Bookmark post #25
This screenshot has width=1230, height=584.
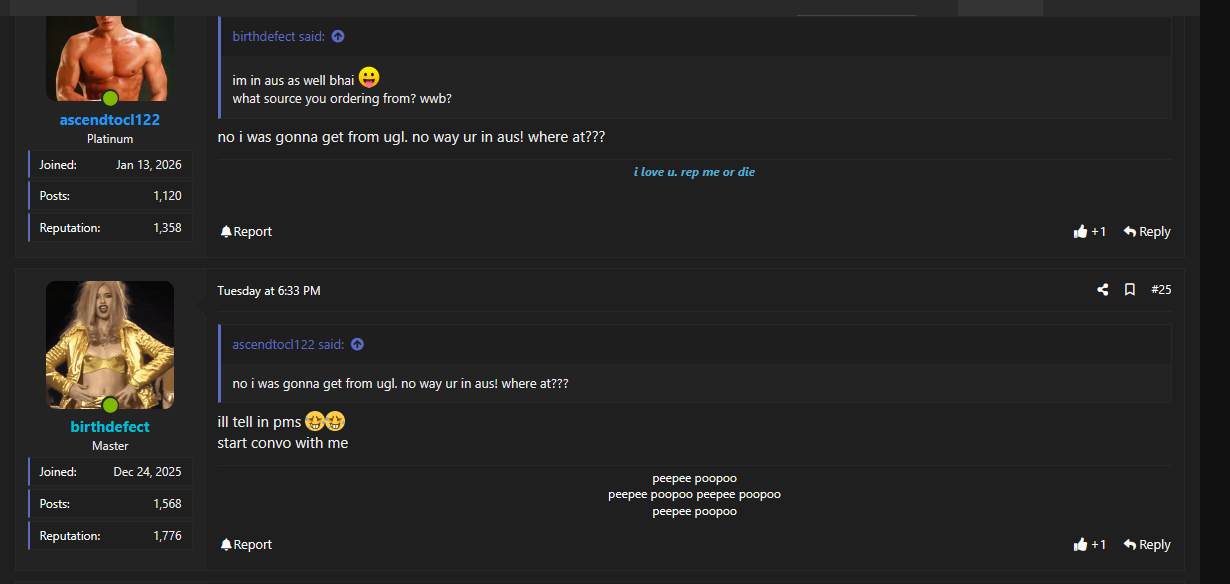1129,290
